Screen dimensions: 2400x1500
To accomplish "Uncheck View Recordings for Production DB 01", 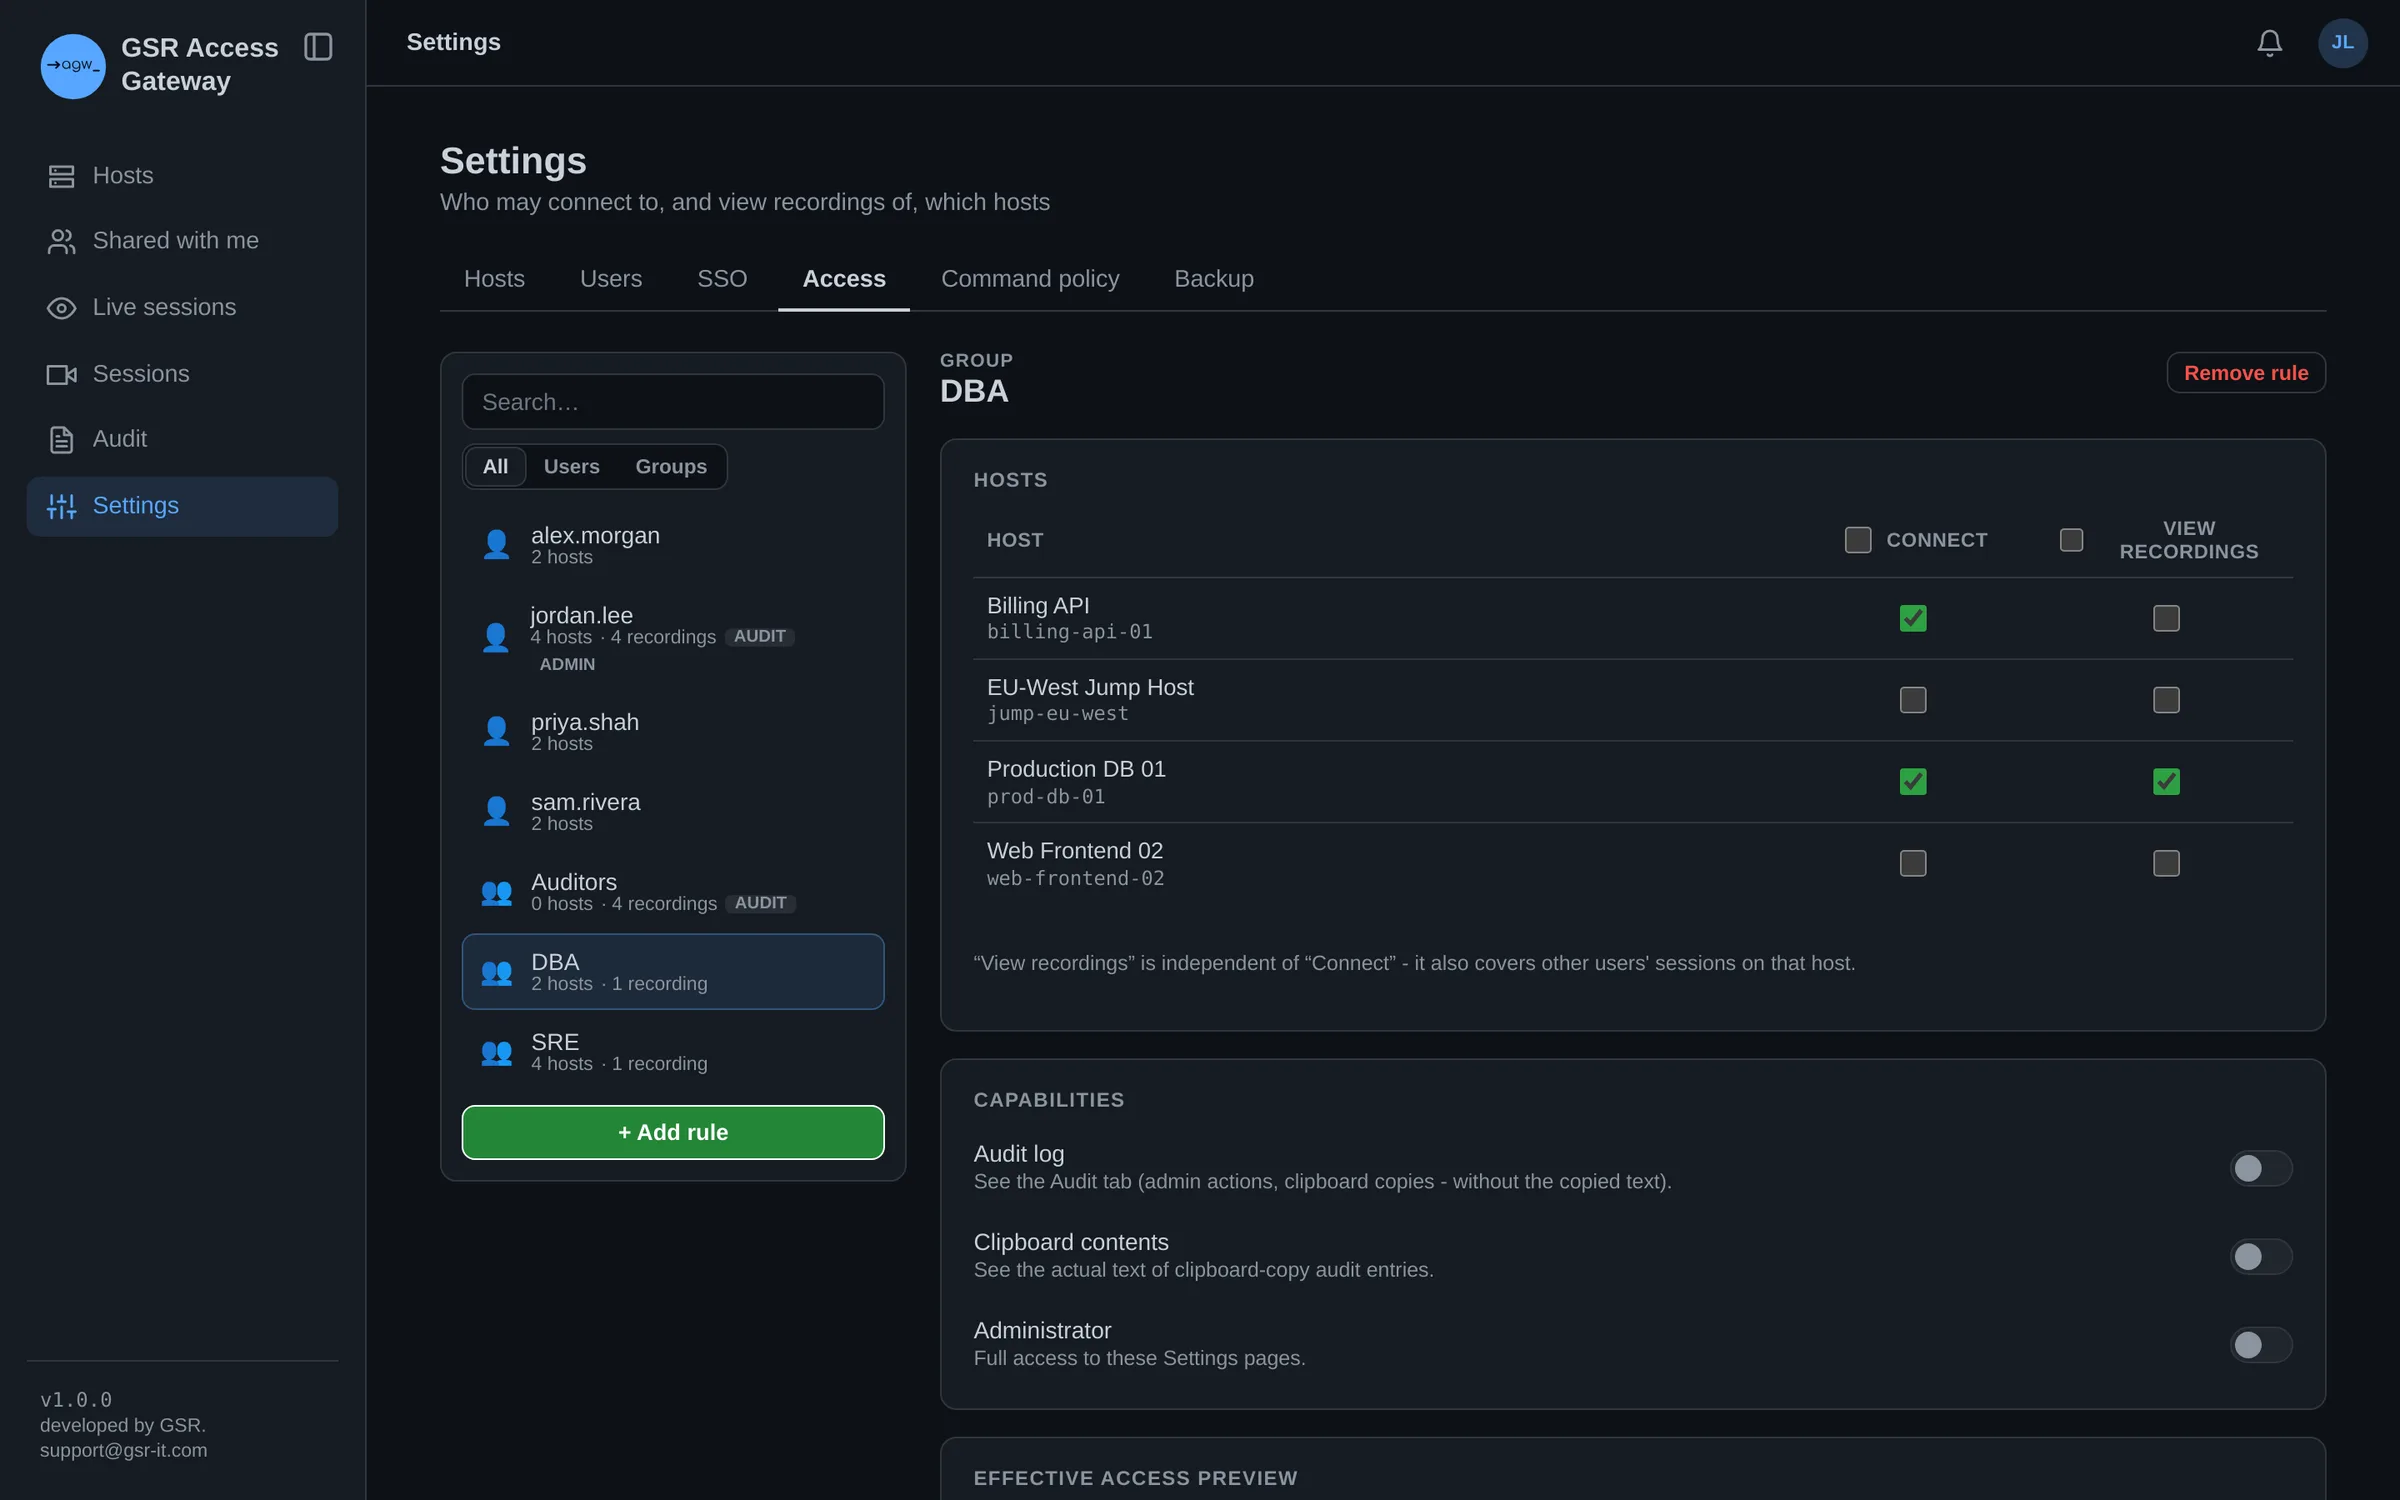I will (x=2166, y=782).
